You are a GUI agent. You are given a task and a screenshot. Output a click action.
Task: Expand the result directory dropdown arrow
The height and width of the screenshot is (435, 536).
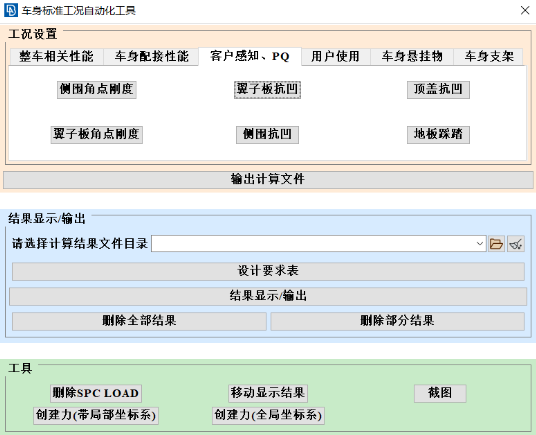(x=480, y=244)
